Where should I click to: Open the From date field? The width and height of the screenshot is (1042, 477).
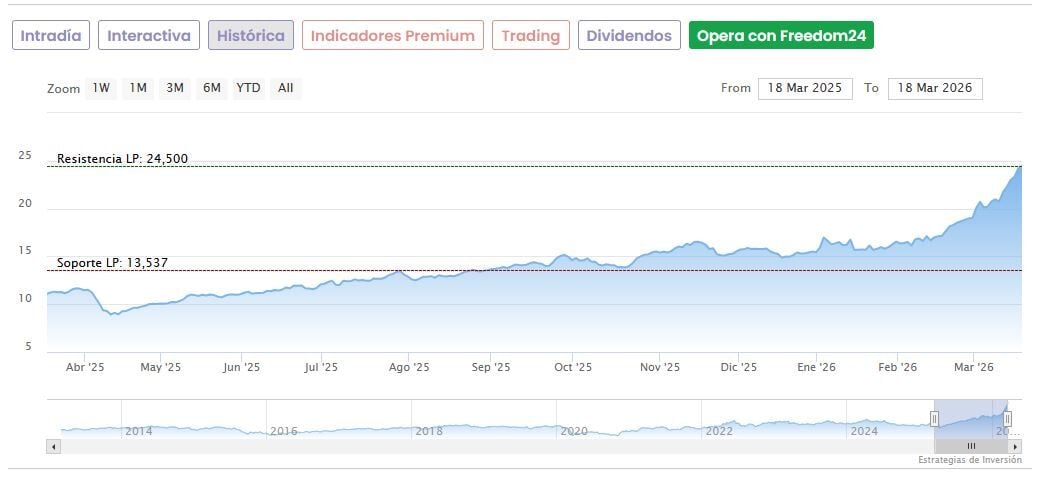[x=805, y=88]
